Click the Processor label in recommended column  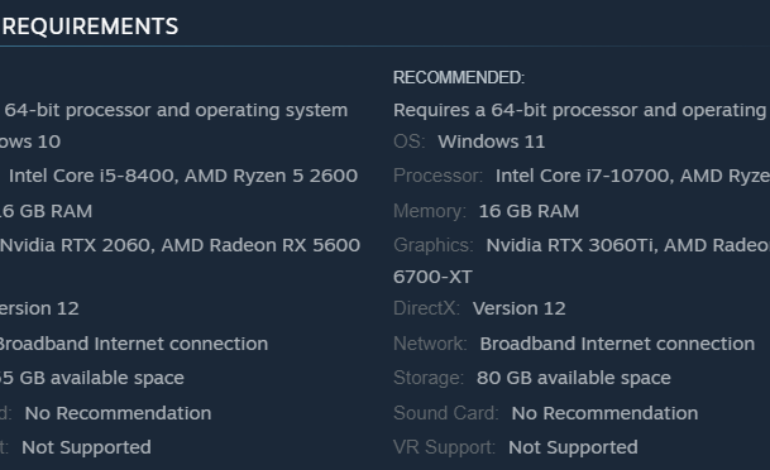pos(439,176)
